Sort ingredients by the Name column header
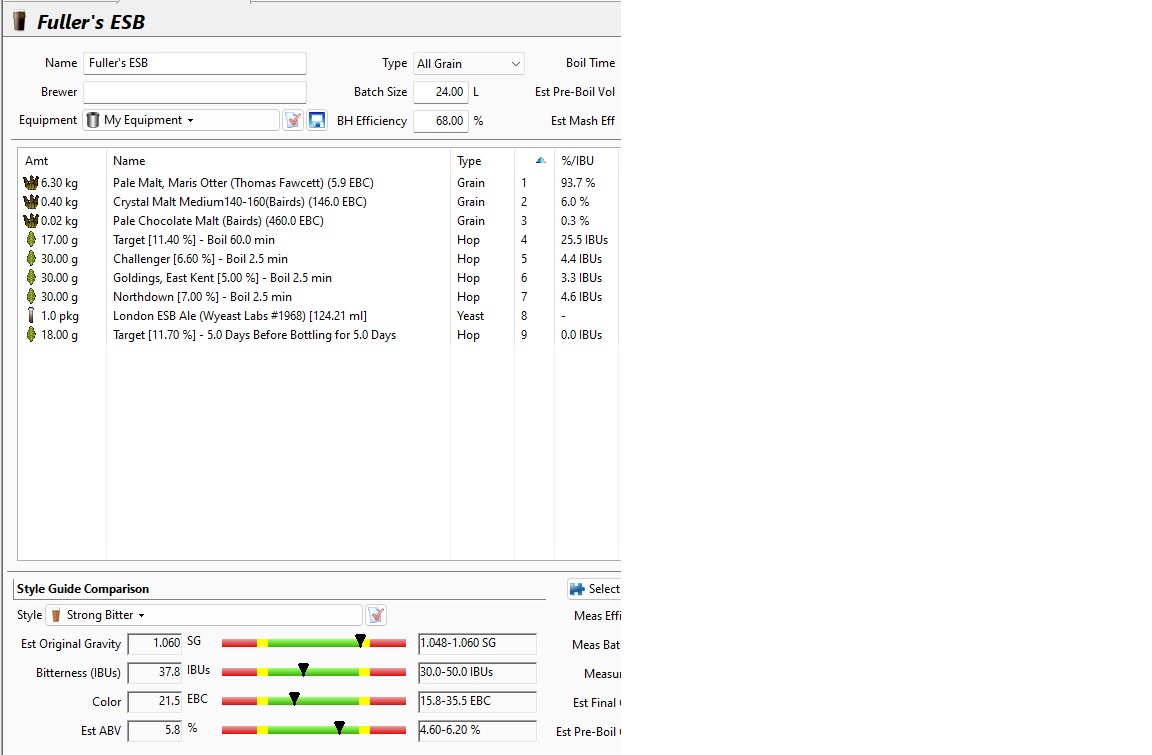 tap(129, 161)
